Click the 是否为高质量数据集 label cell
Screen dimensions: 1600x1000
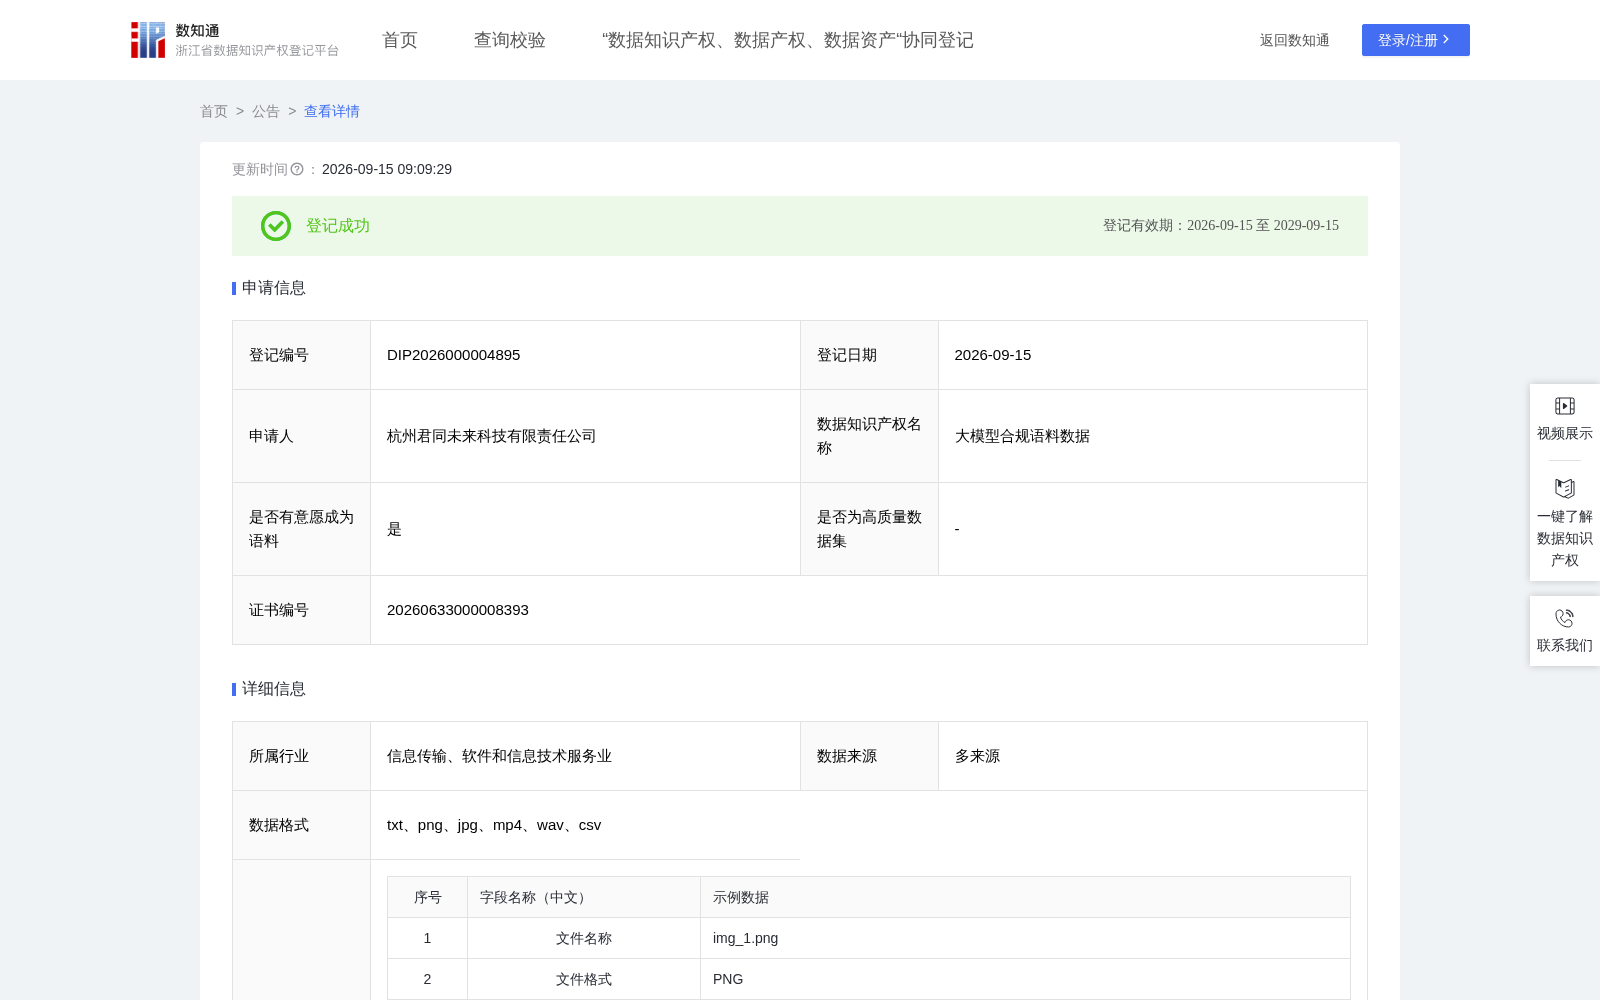(x=869, y=529)
